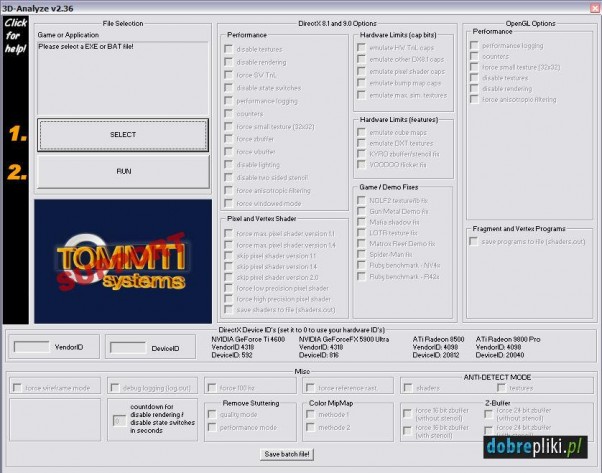Enable OpenGL performance logging checkbox

click(x=474, y=45)
